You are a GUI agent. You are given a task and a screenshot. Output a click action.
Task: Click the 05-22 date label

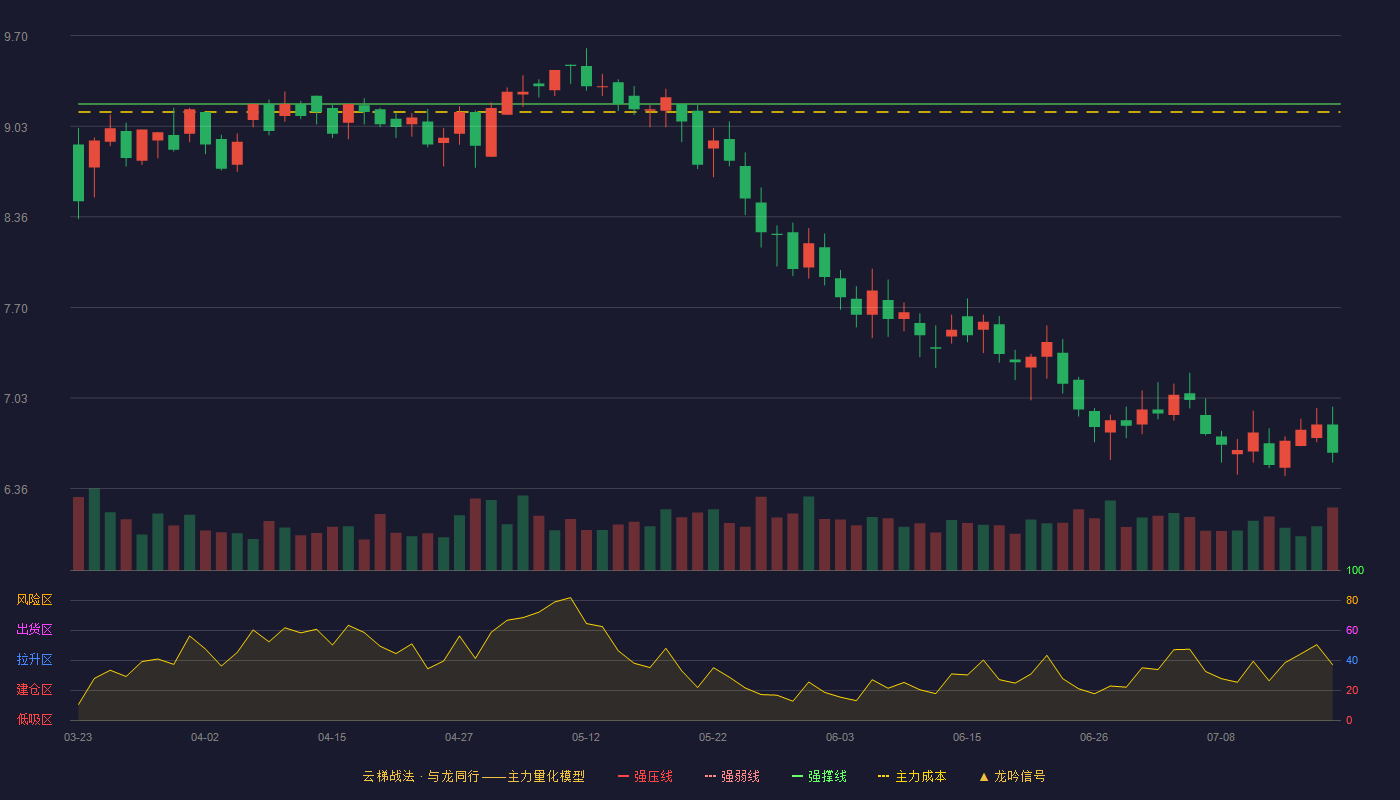pyautogui.click(x=713, y=737)
